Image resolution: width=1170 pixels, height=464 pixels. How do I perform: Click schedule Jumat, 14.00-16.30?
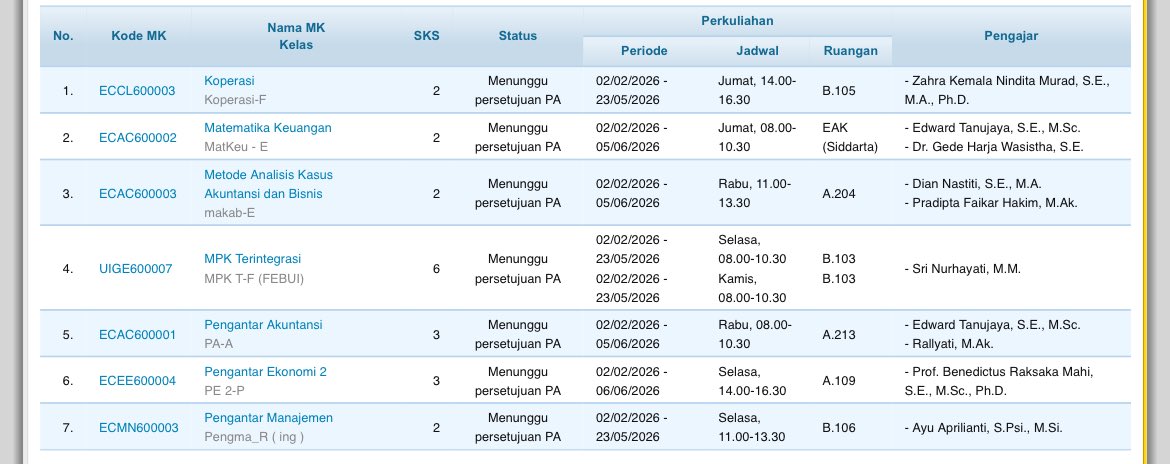click(x=757, y=91)
